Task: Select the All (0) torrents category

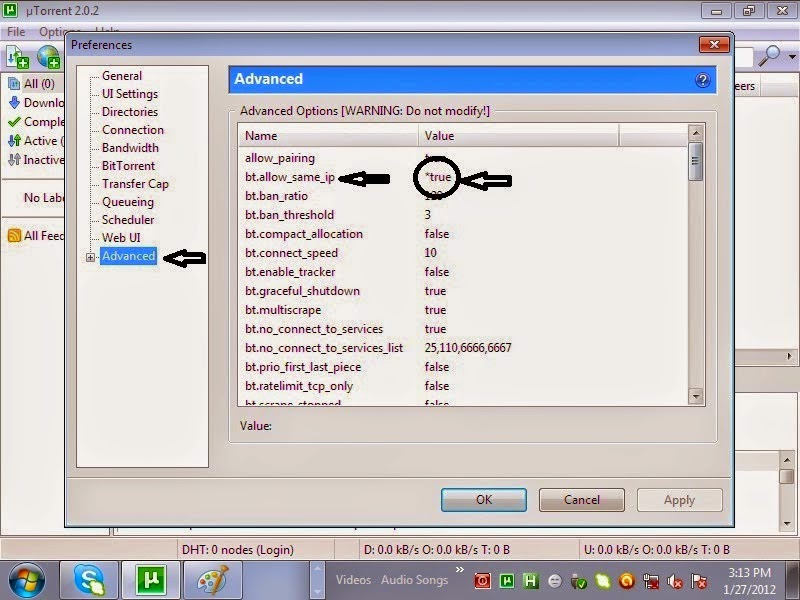Action: click(x=32, y=84)
